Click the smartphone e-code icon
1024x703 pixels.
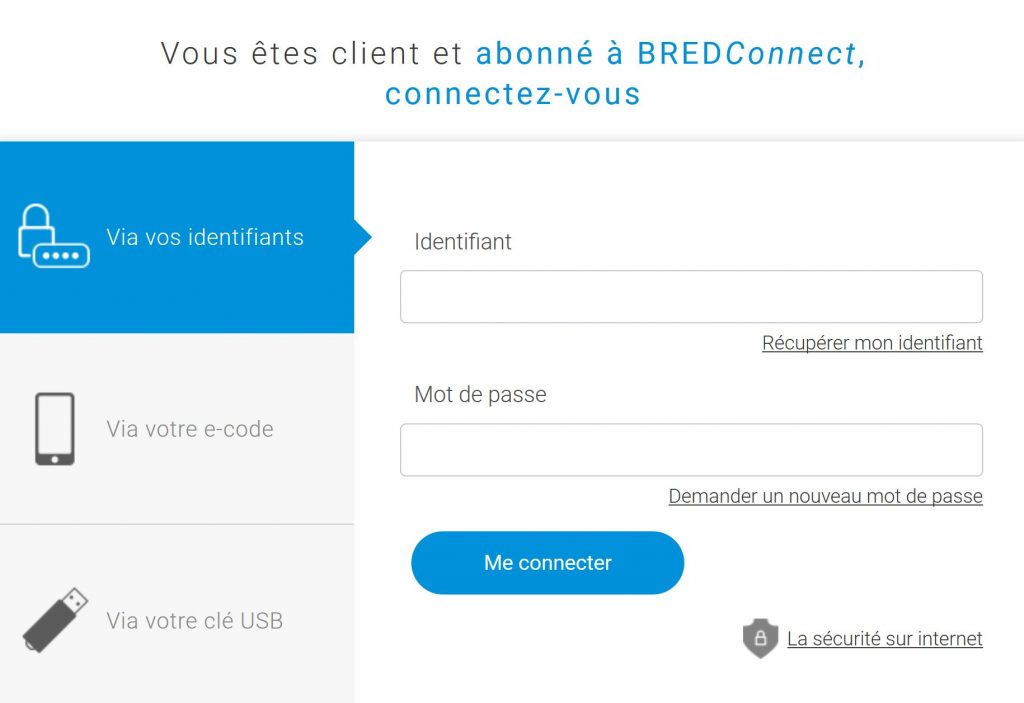(54, 429)
